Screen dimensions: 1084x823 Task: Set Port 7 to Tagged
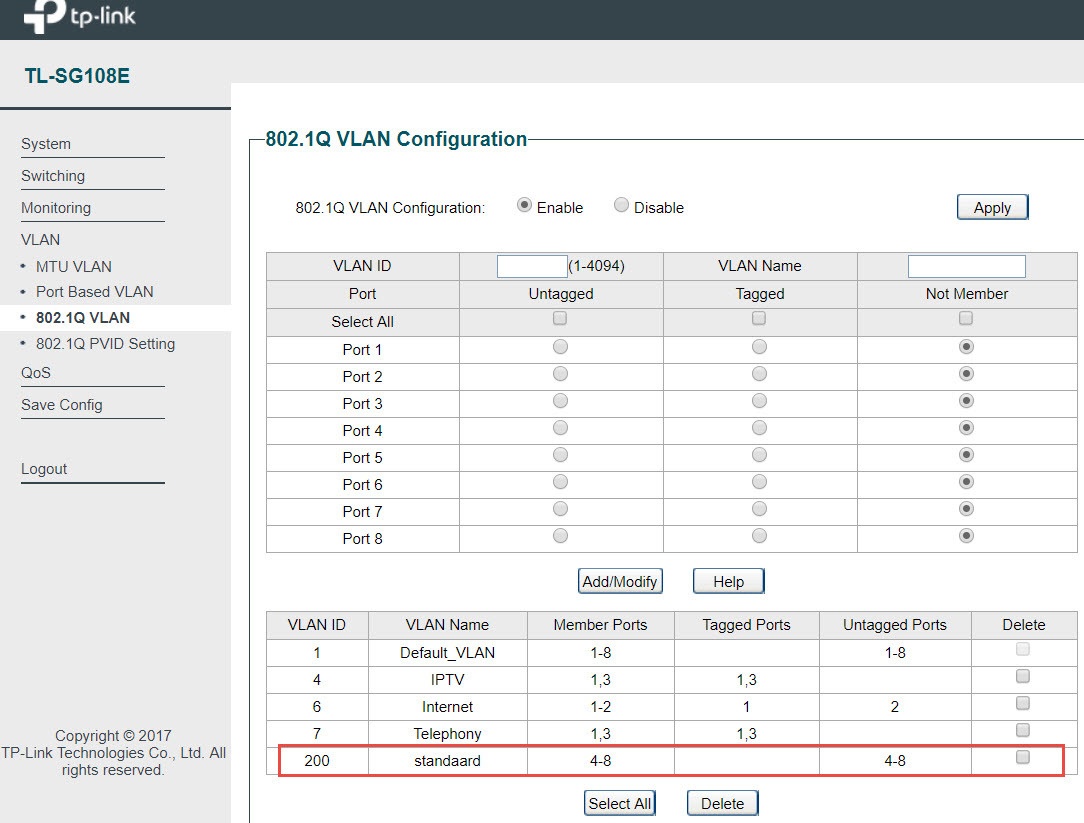pyautogui.click(x=760, y=509)
